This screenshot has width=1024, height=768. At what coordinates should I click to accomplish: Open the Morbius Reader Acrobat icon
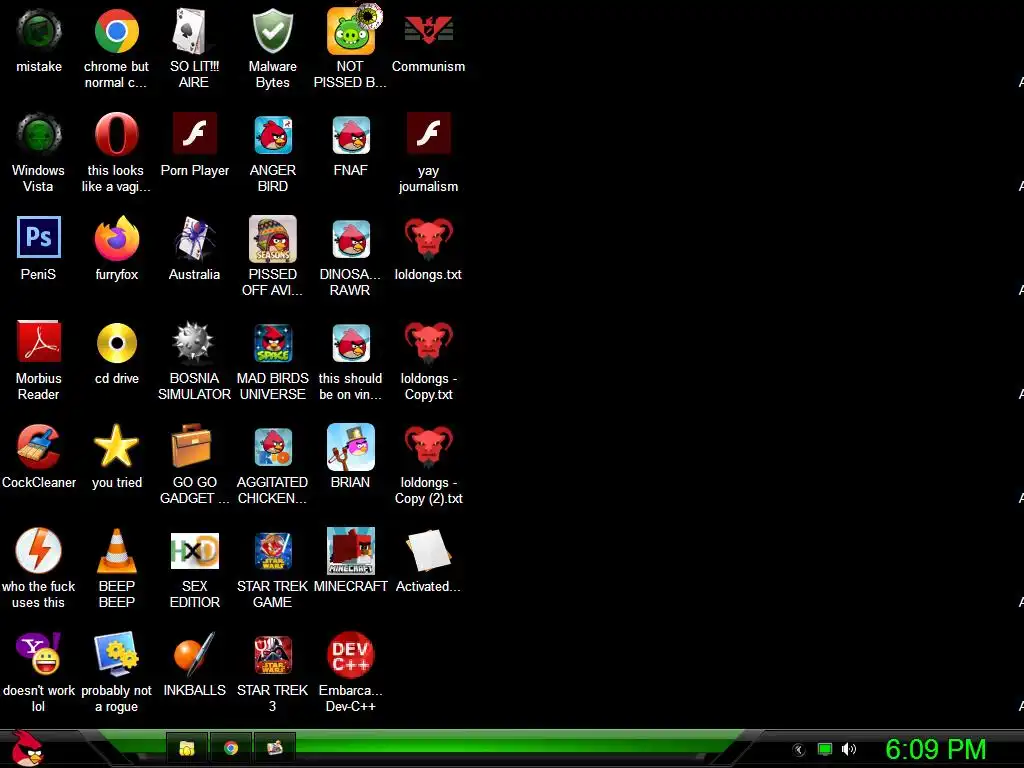pos(39,342)
